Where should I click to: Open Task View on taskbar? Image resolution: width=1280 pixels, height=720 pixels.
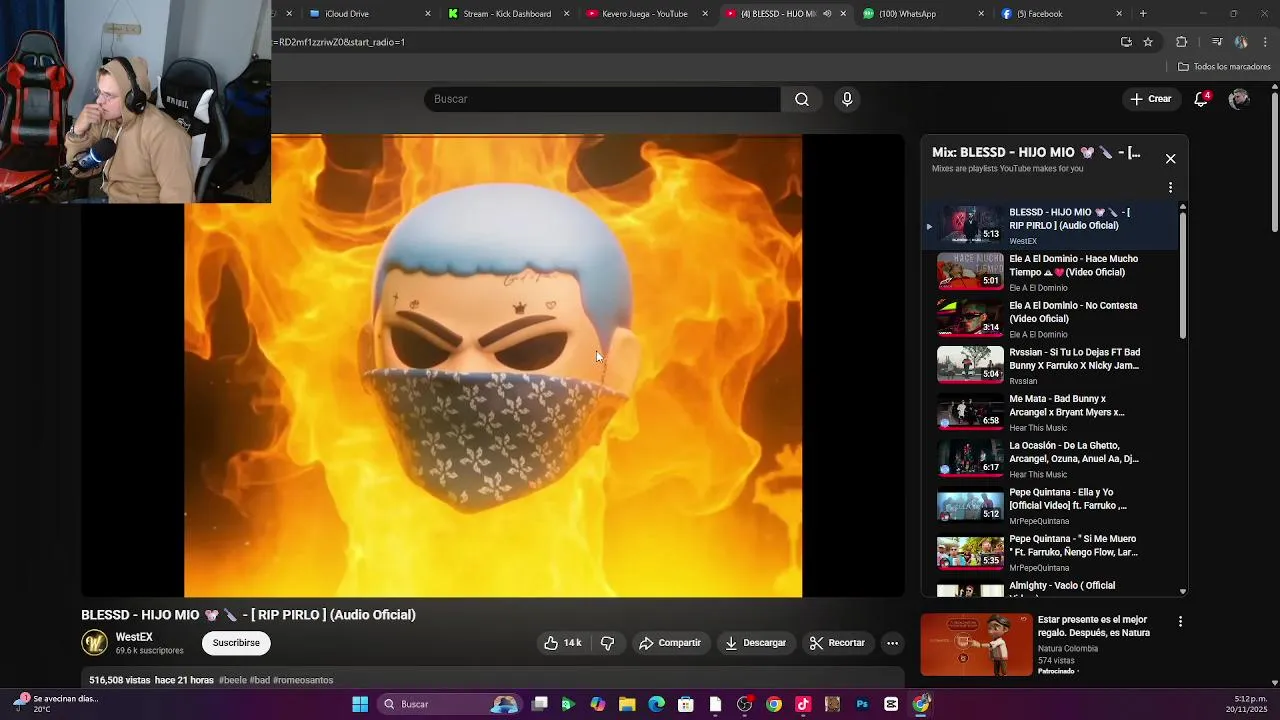click(540, 704)
